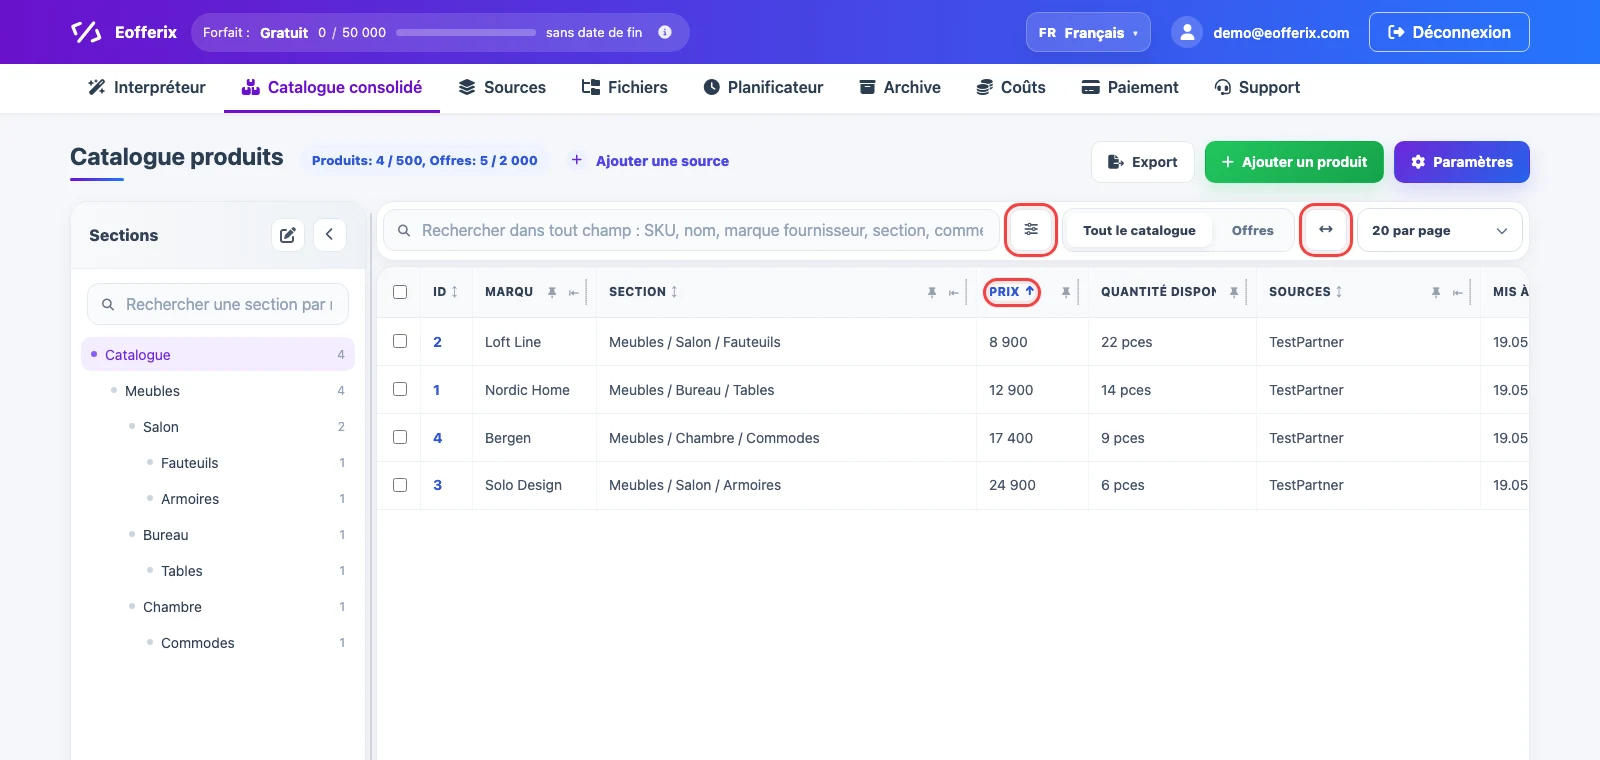Image resolution: width=1600 pixels, height=760 pixels.
Task: Click the Eofferix logo icon
Action: click(86, 32)
